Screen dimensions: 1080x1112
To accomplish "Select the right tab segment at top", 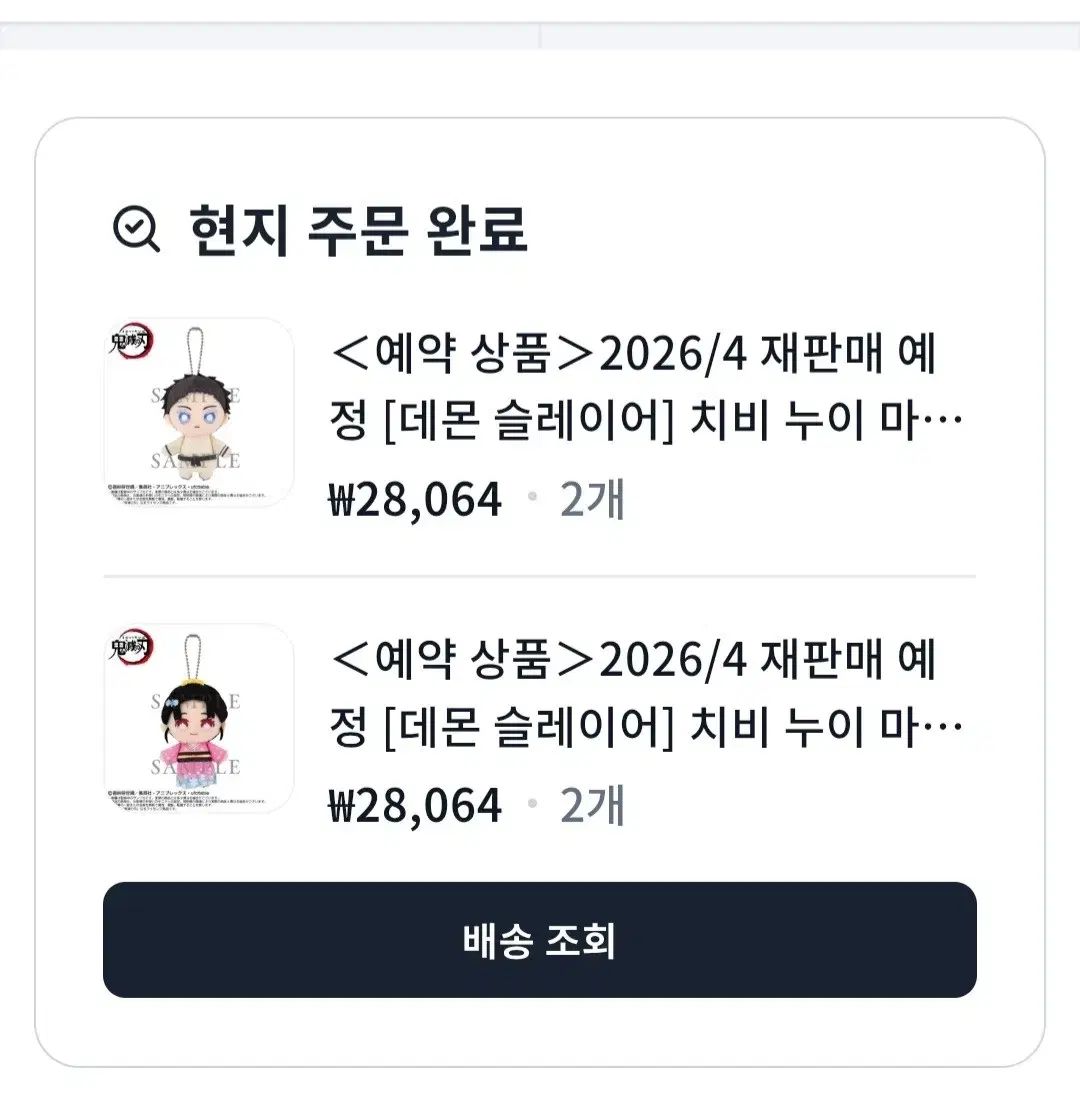I will [810, 35].
